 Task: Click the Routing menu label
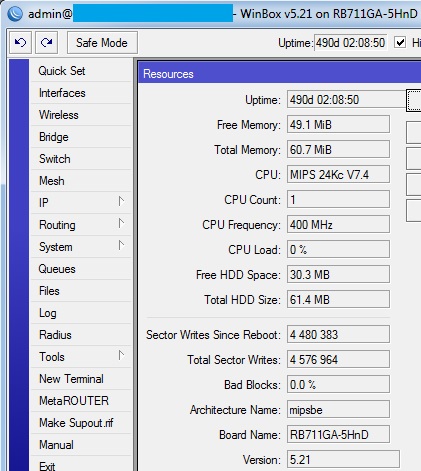coord(57,225)
